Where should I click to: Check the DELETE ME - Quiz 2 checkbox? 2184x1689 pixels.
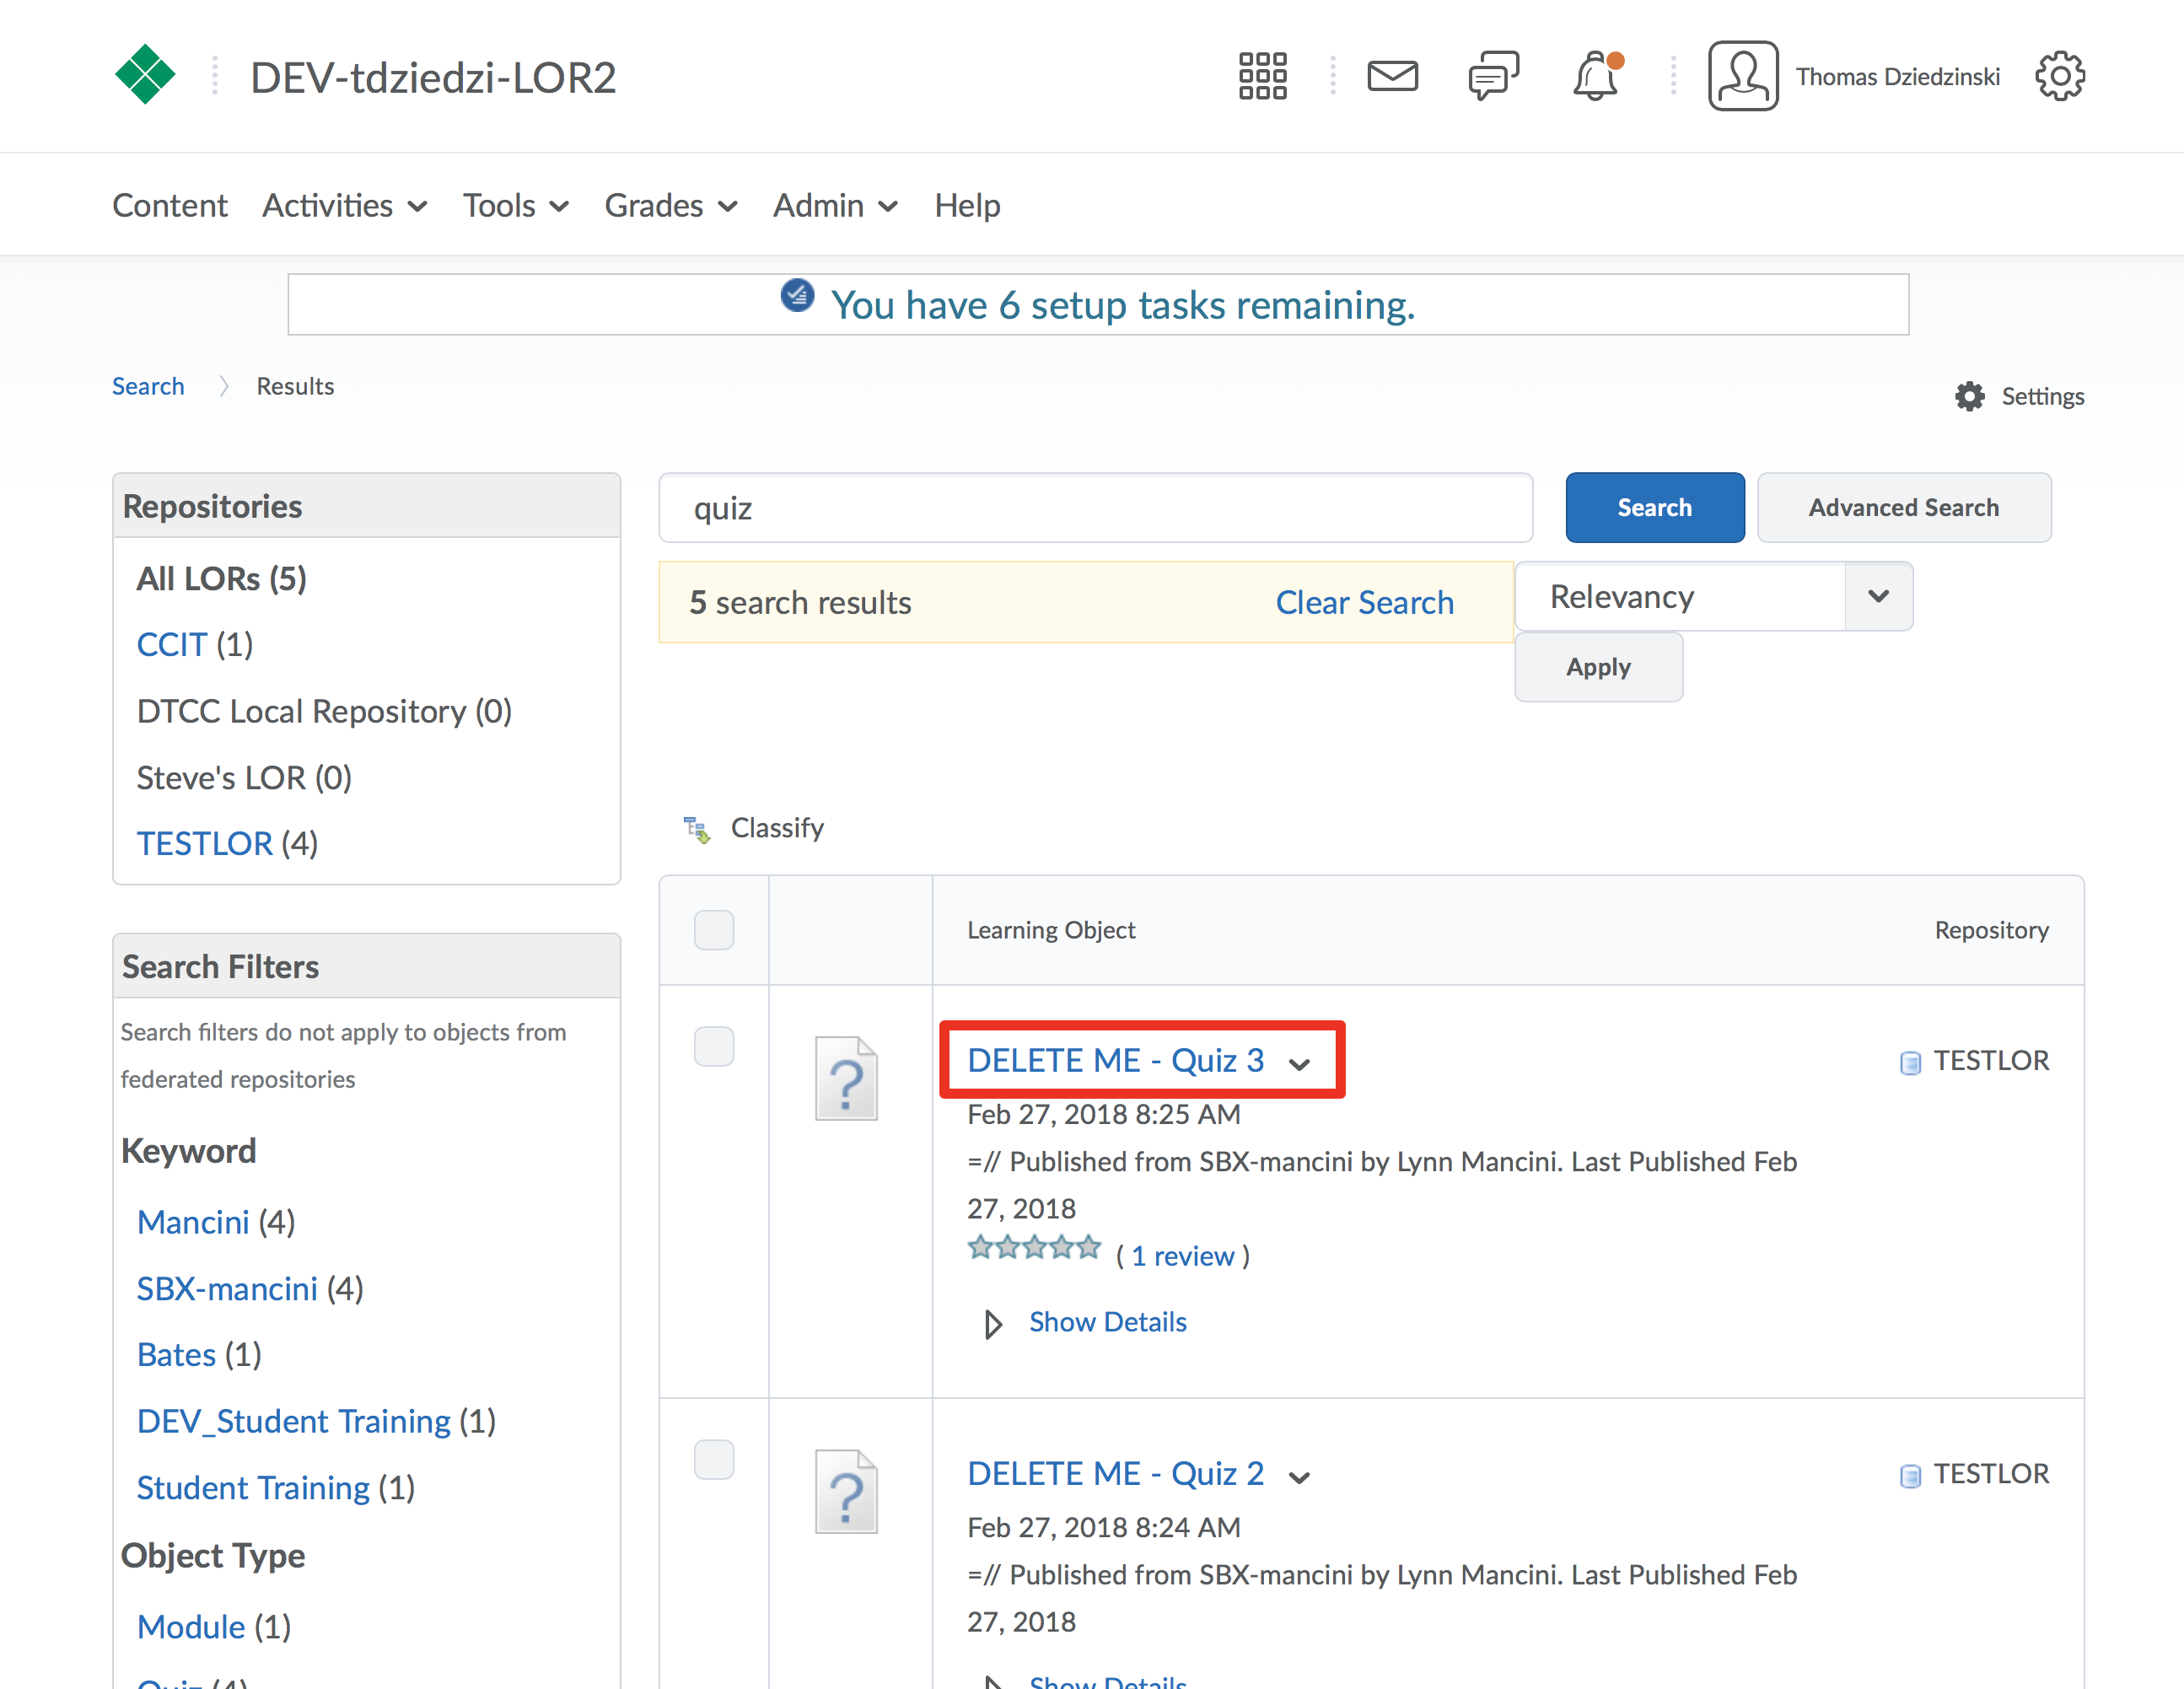point(714,1459)
